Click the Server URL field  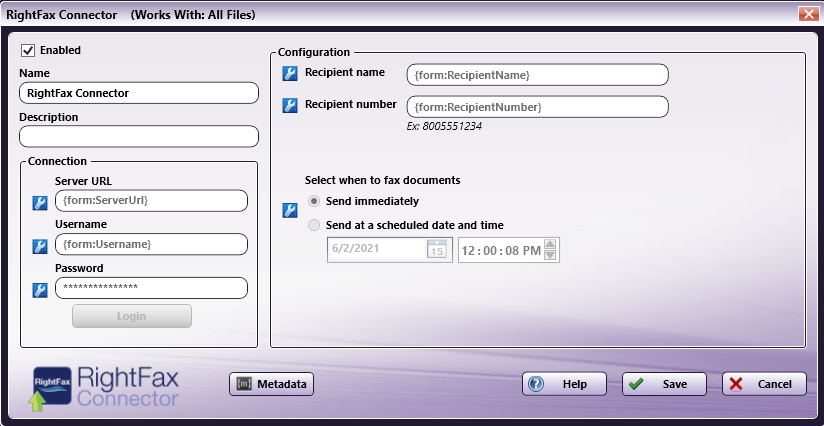pyautogui.click(x=151, y=201)
